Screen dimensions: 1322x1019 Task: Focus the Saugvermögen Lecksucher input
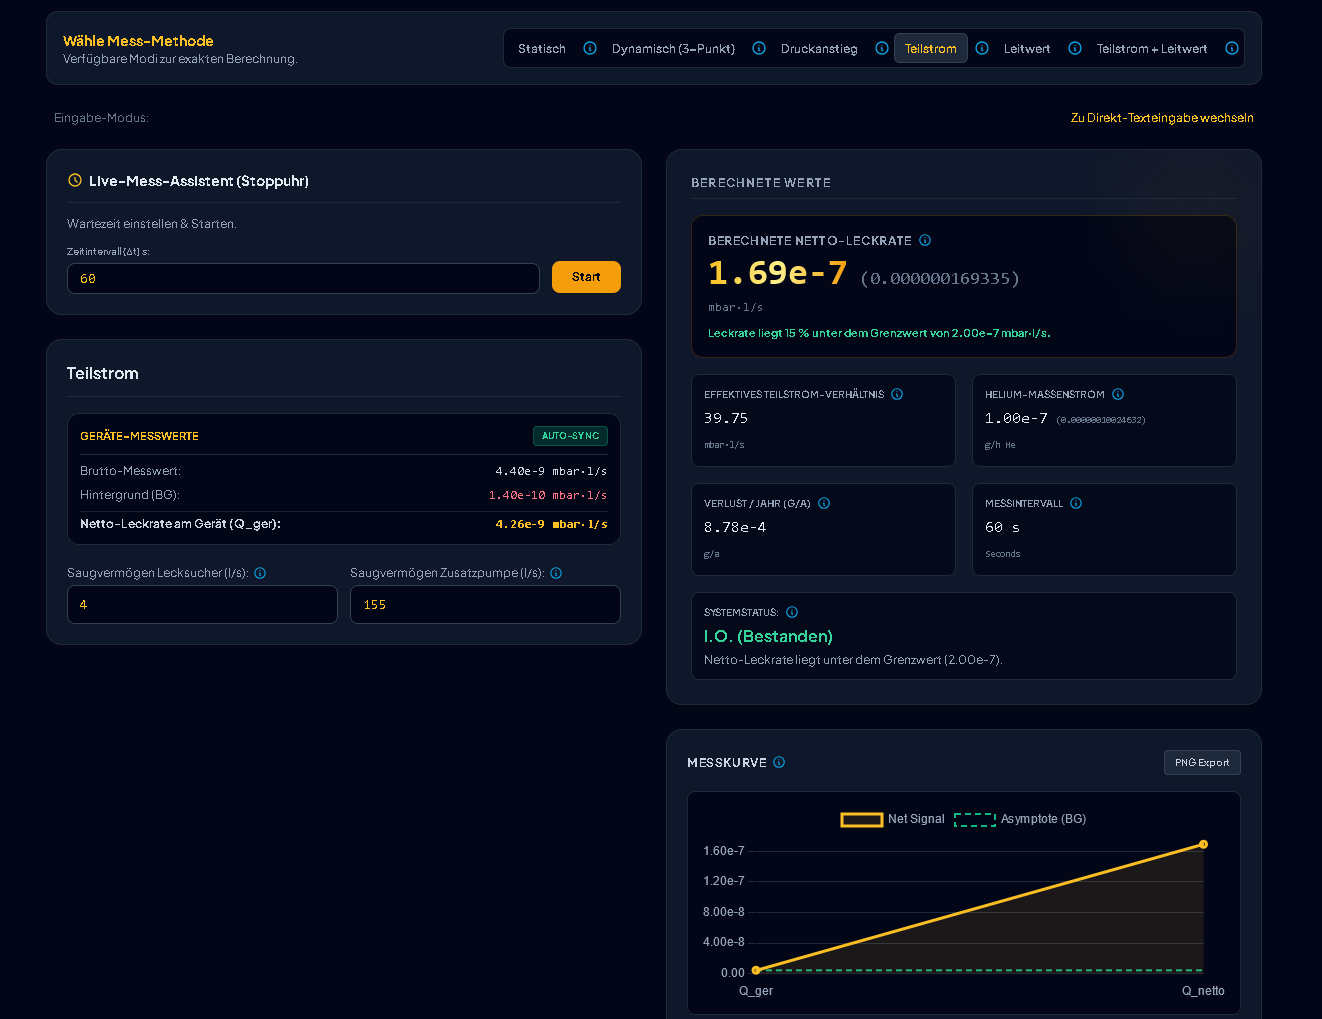click(x=202, y=604)
